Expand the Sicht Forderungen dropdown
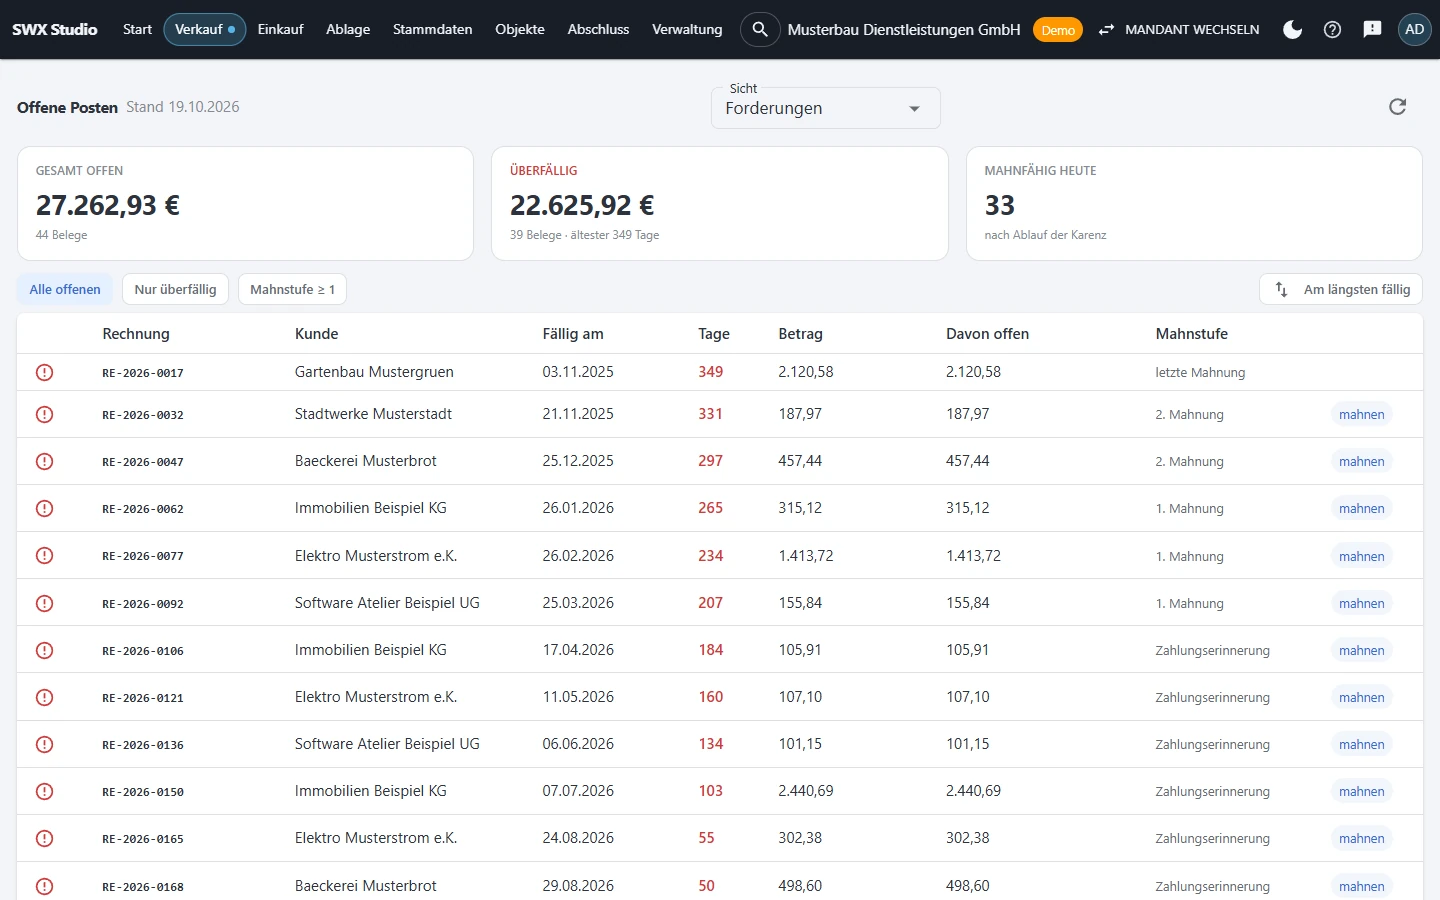Image resolution: width=1440 pixels, height=900 pixels. [x=826, y=108]
